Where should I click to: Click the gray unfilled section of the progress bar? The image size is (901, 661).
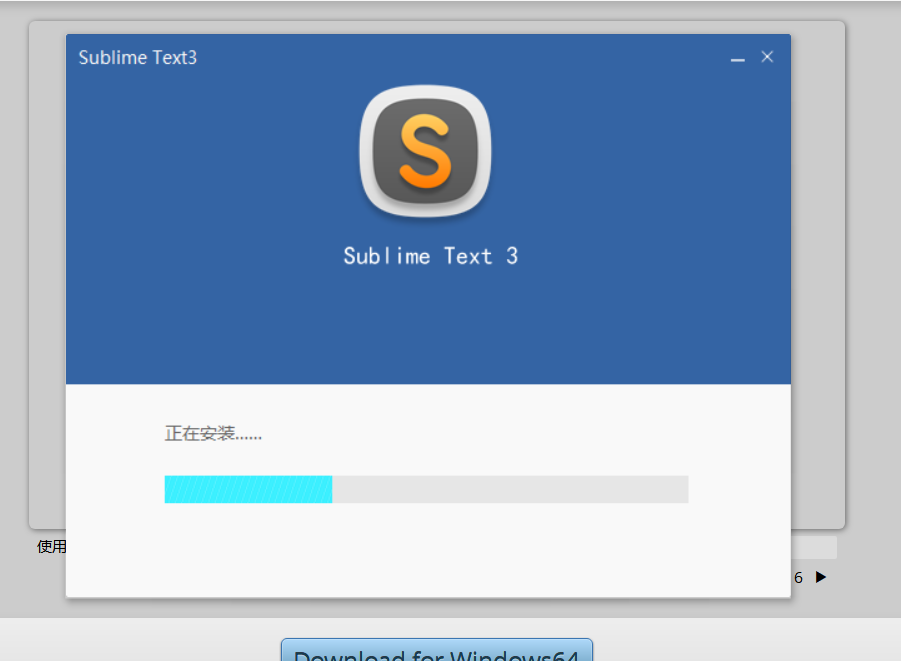click(x=510, y=489)
